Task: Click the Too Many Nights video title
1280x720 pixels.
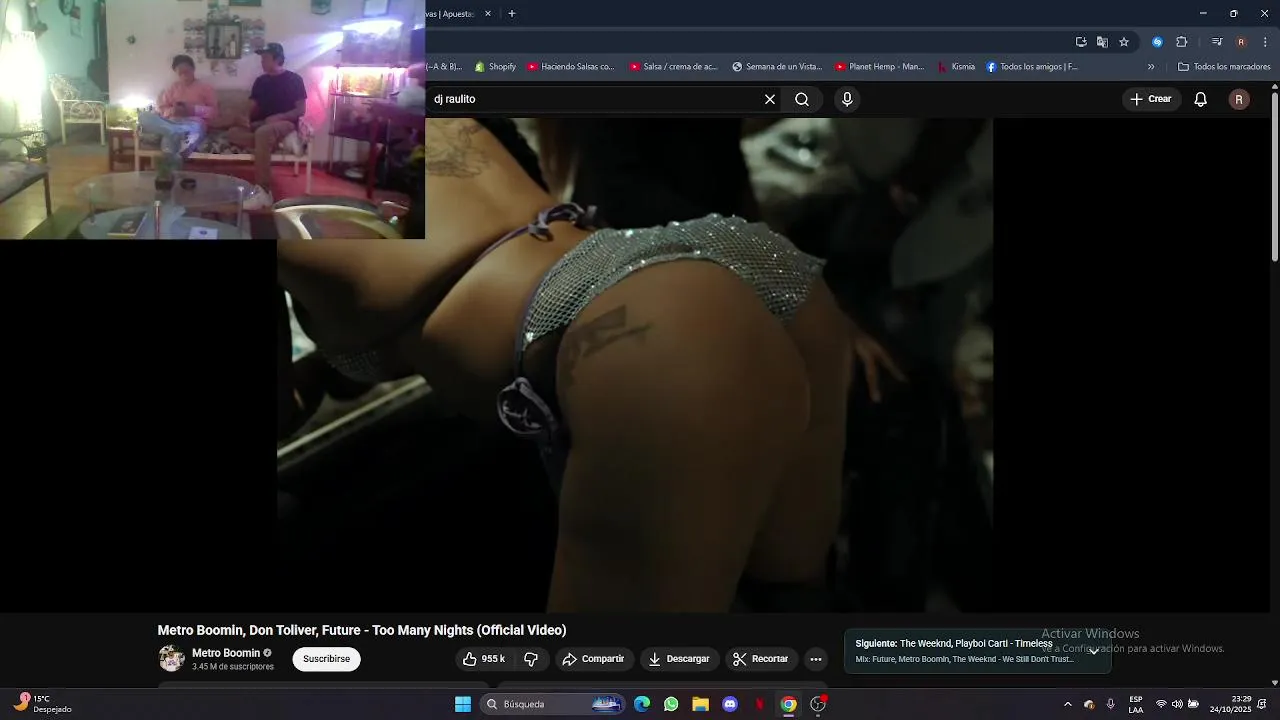Action: point(362,630)
